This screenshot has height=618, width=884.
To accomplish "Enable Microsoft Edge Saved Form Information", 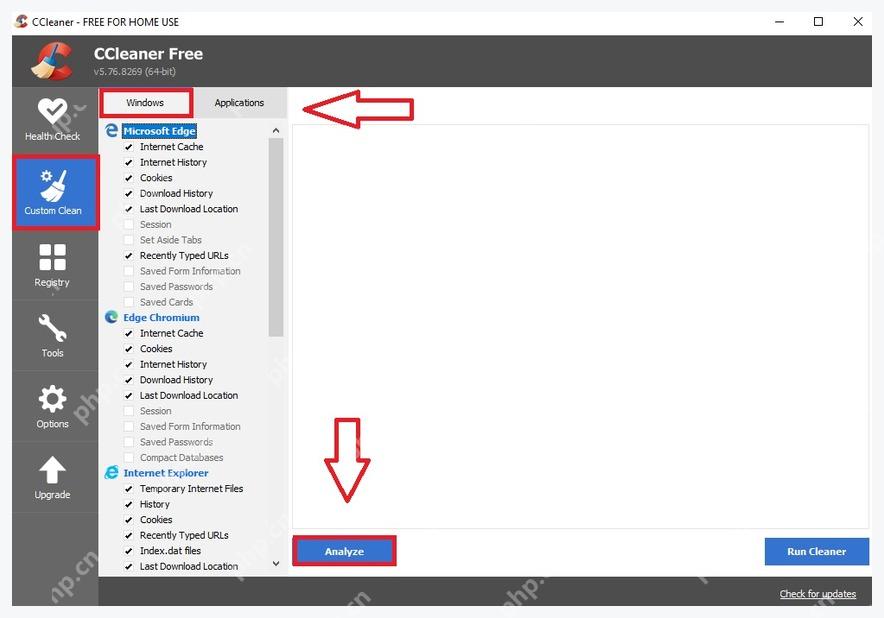I will click(129, 271).
